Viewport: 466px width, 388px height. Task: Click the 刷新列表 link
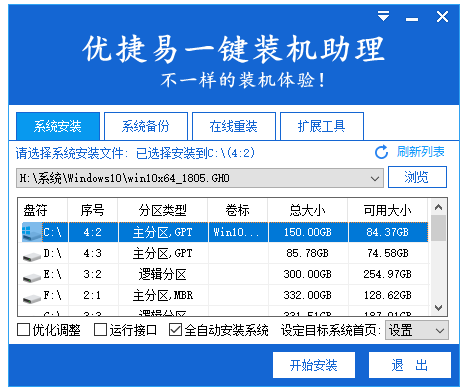click(x=420, y=152)
